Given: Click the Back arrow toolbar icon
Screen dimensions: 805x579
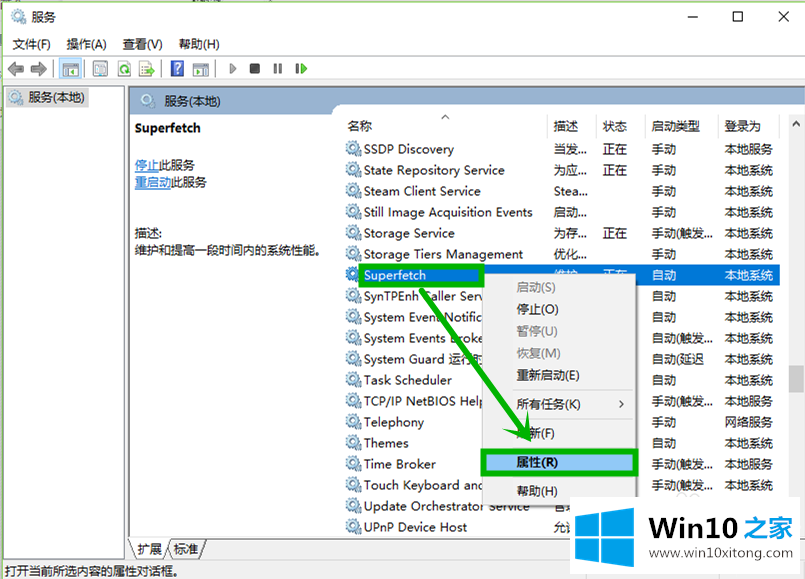Looking at the screenshot, I should click(16, 69).
